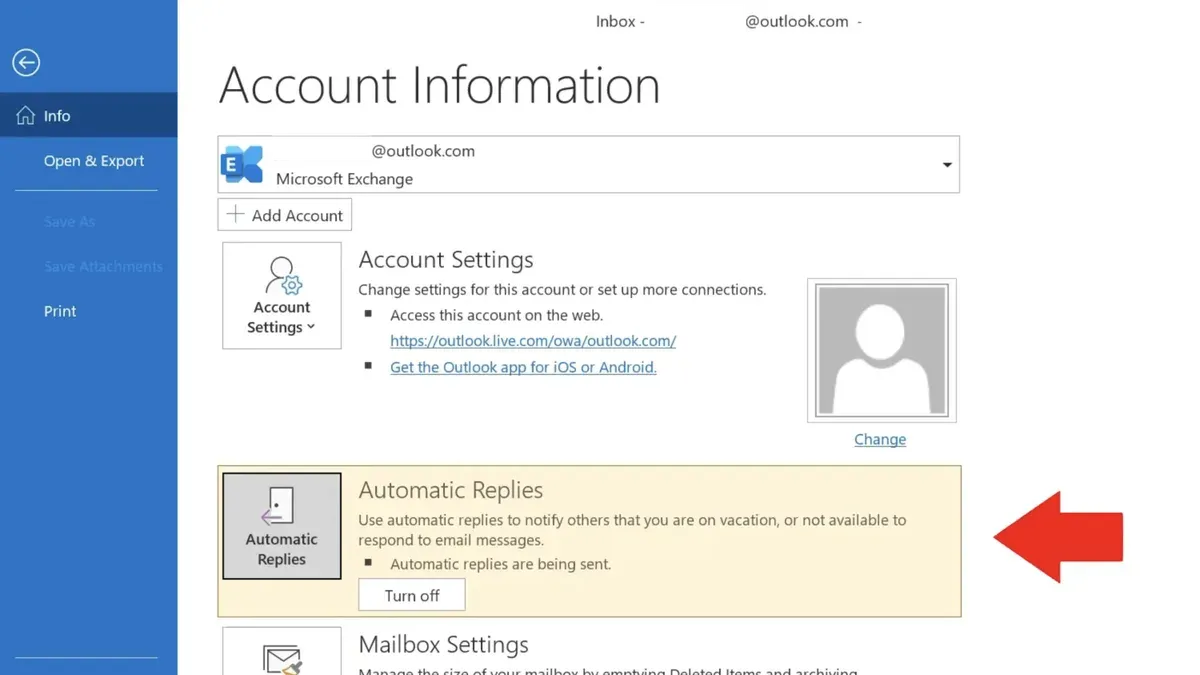Click the Microsoft Exchange account icon

click(242, 165)
